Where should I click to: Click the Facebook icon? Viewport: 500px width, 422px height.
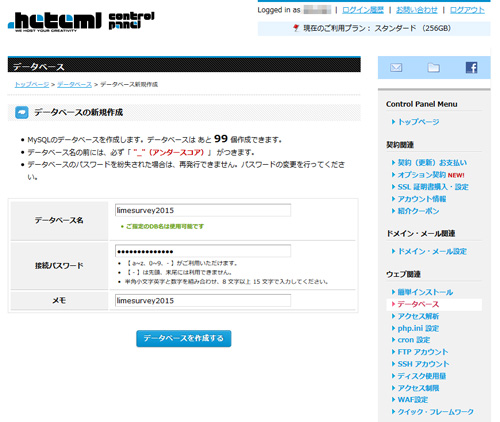[x=471, y=68]
